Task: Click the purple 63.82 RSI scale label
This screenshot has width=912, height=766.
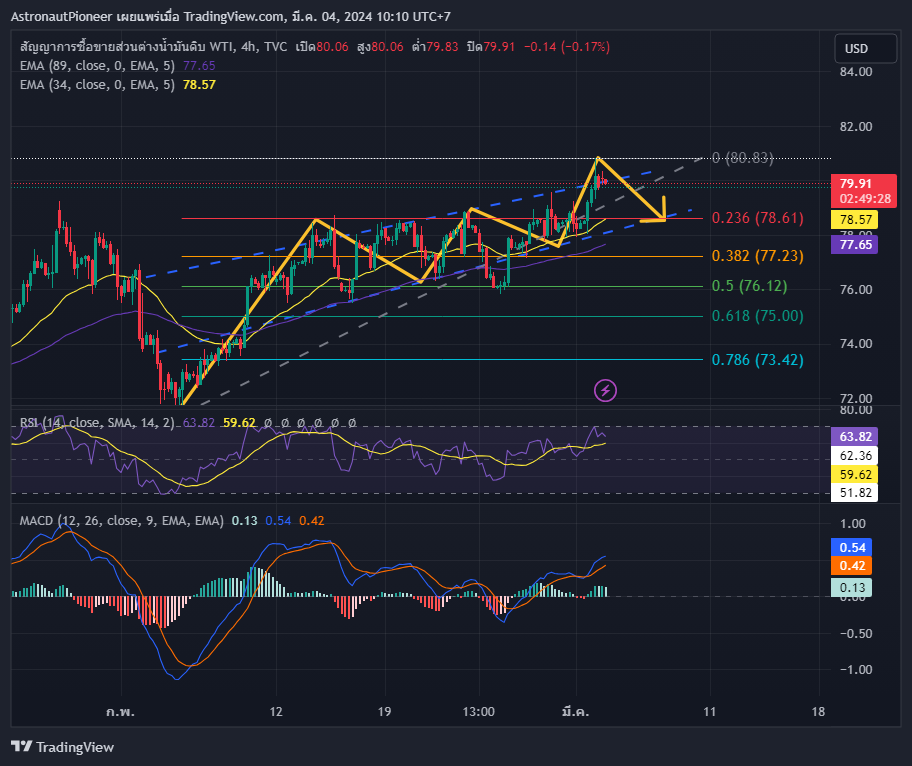Action: click(x=855, y=436)
